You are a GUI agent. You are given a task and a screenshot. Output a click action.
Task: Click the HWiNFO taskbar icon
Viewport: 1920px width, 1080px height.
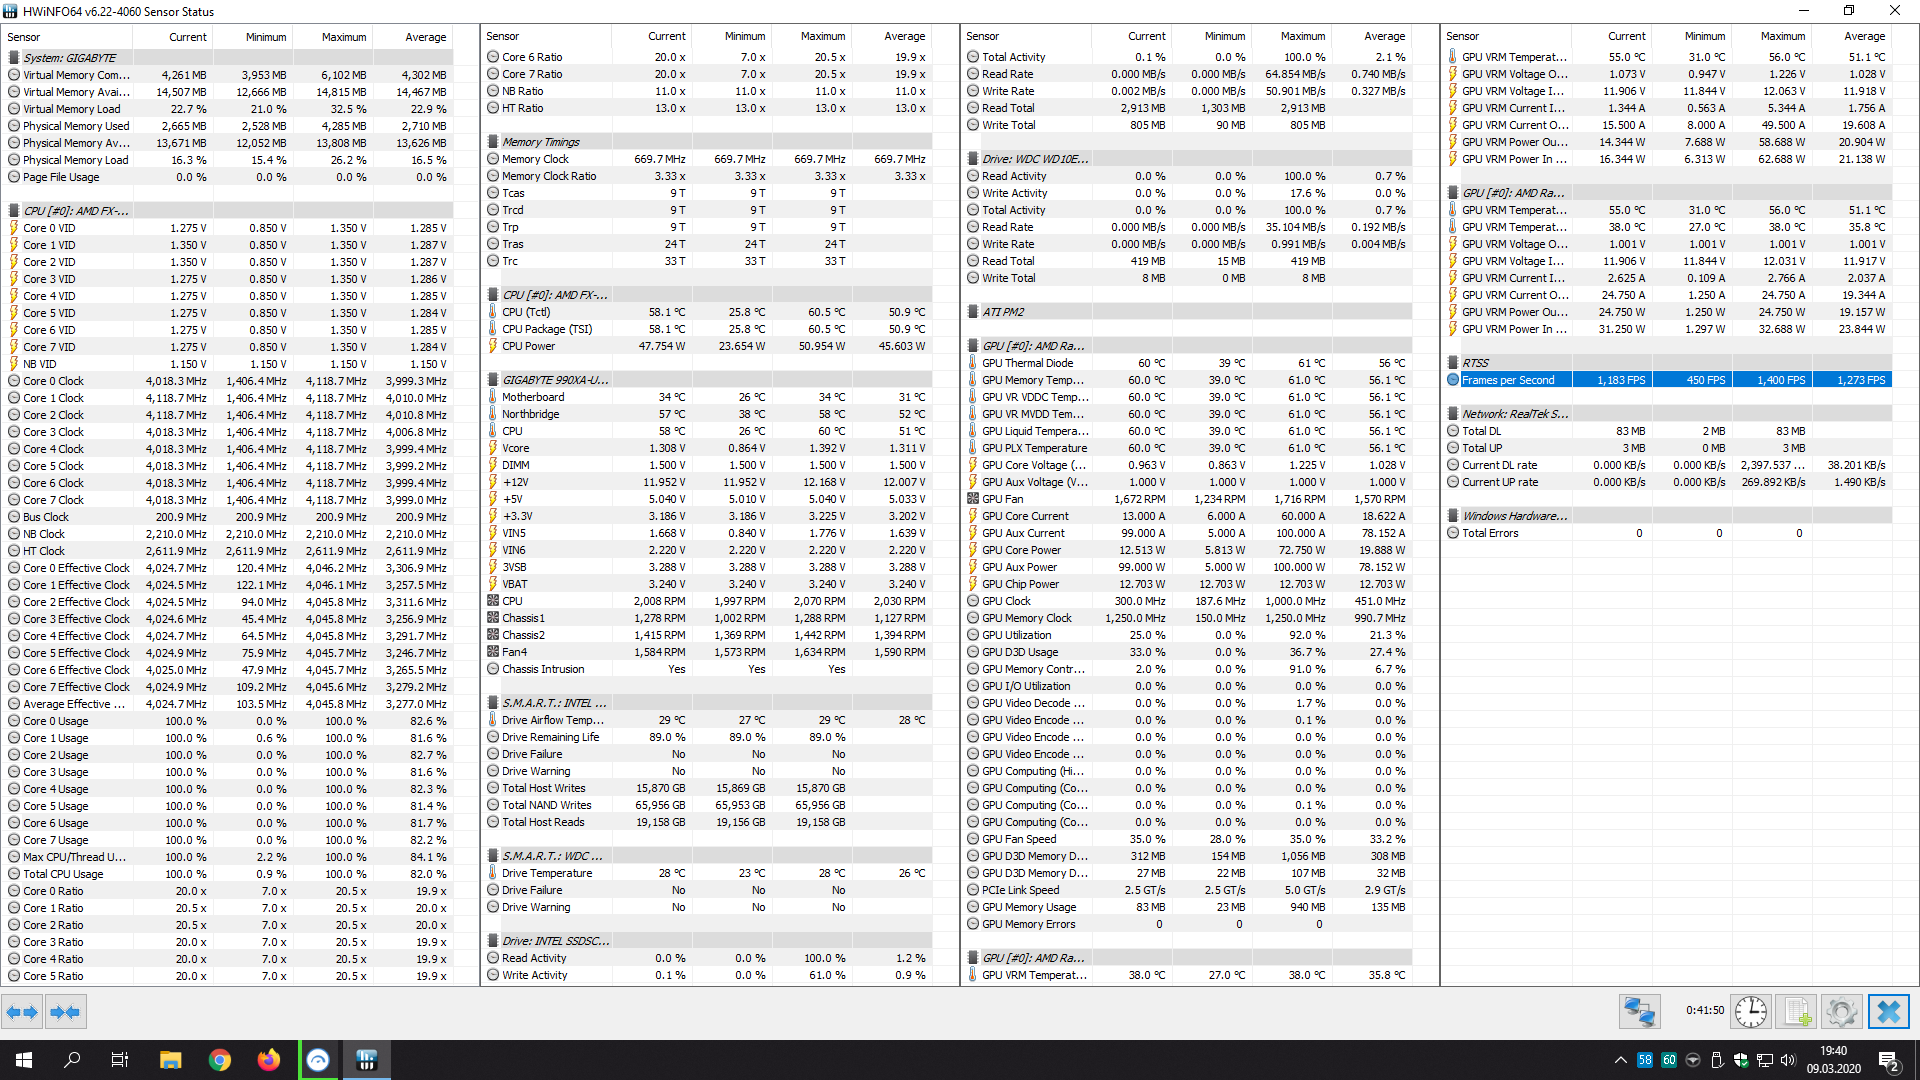[366, 1060]
